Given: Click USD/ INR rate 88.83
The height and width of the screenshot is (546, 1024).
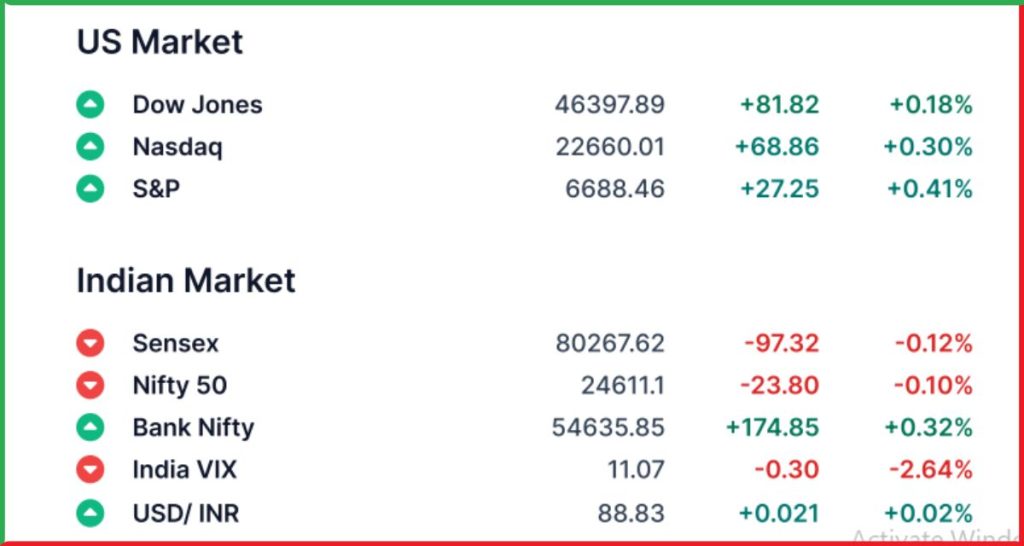Looking at the screenshot, I should pos(630,514).
